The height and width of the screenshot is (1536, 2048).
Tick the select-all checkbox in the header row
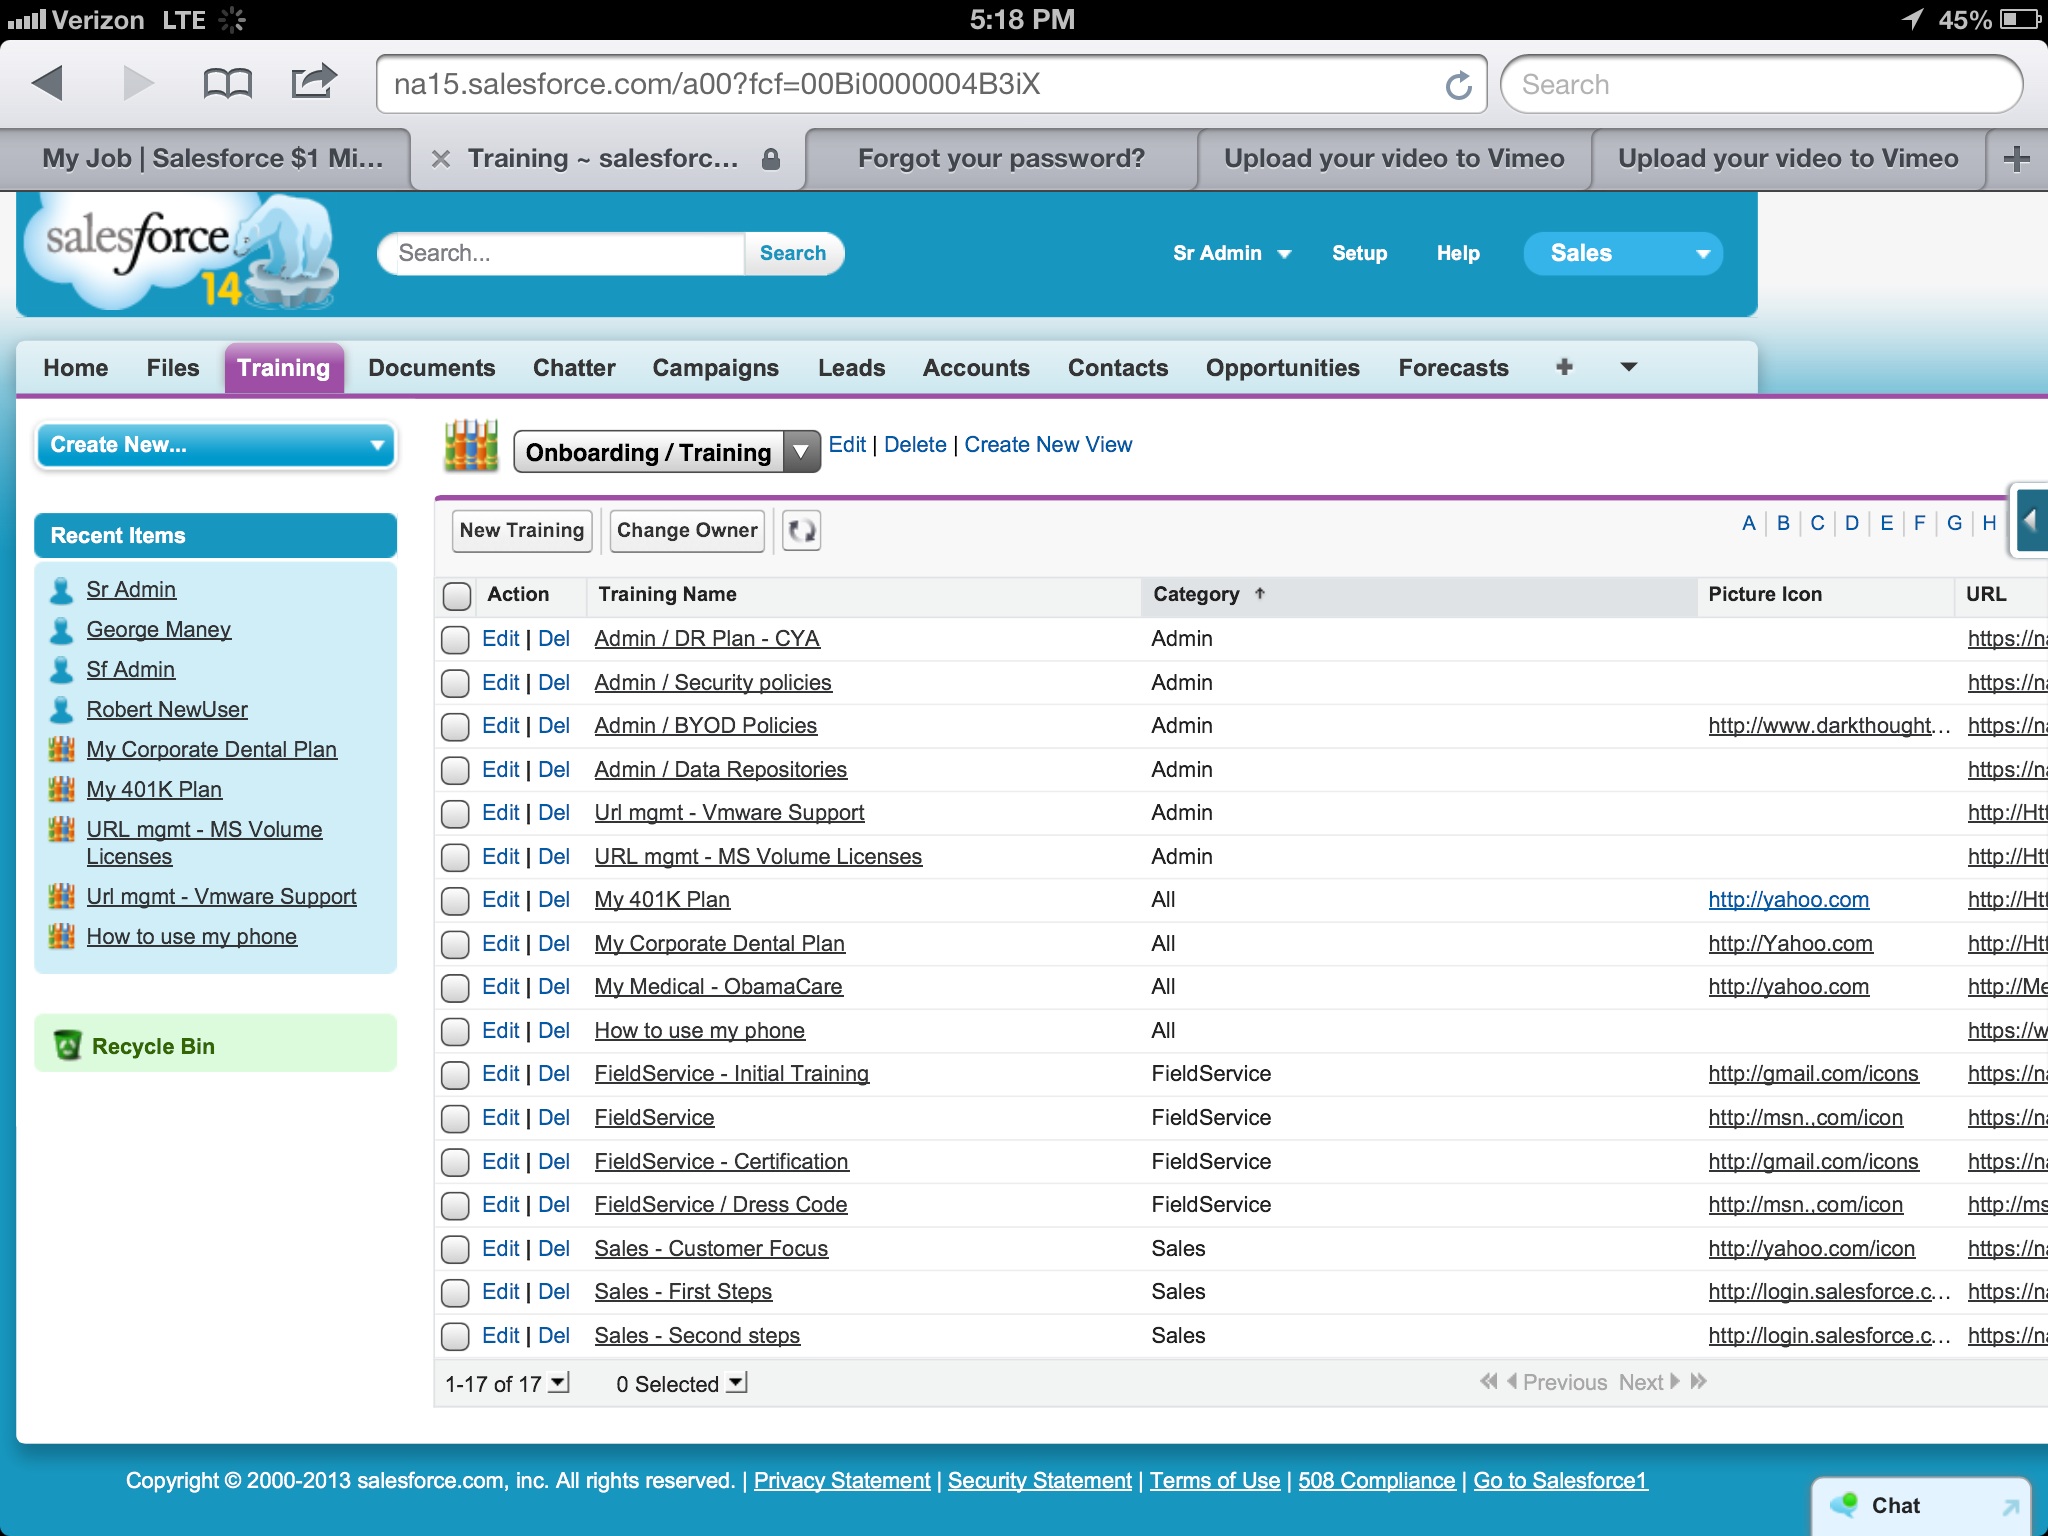pos(457,596)
